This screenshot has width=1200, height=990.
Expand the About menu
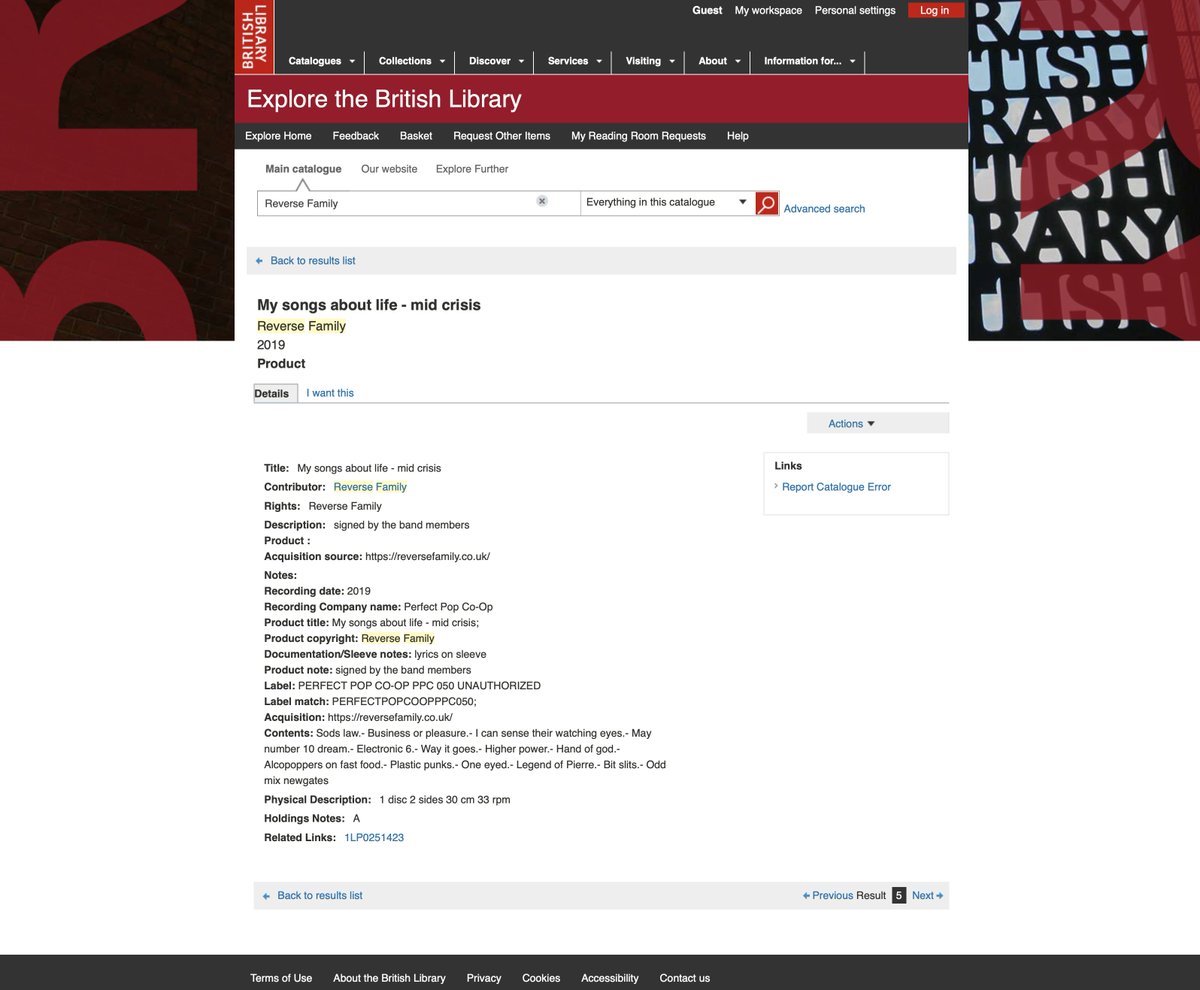pyautogui.click(x=718, y=61)
